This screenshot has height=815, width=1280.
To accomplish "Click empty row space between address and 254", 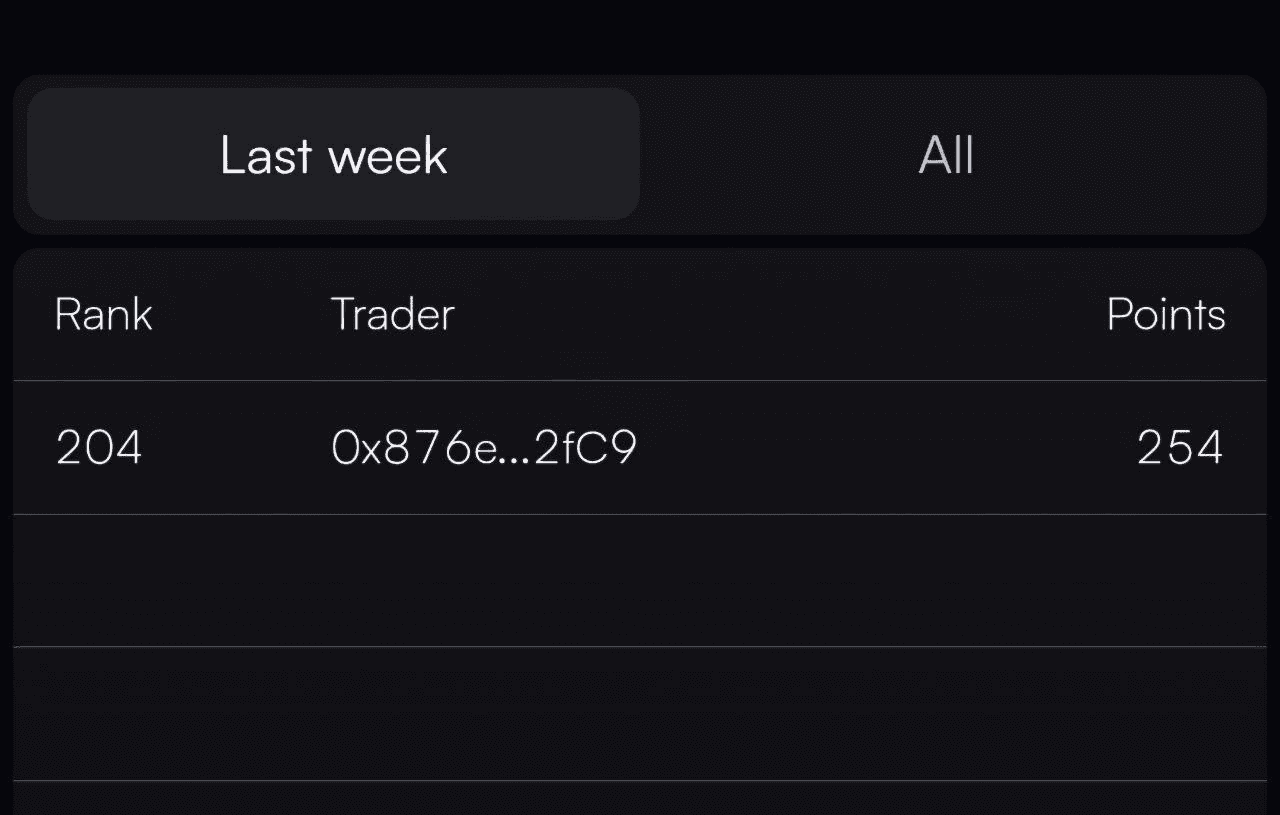I will click(x=880, y=448).
